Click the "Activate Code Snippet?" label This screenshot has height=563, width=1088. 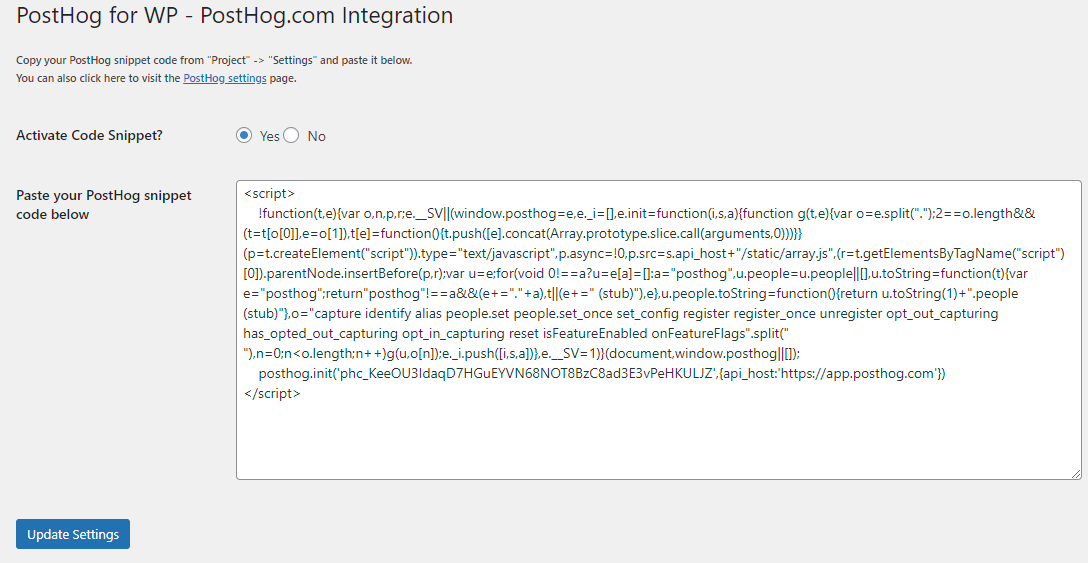89,136
